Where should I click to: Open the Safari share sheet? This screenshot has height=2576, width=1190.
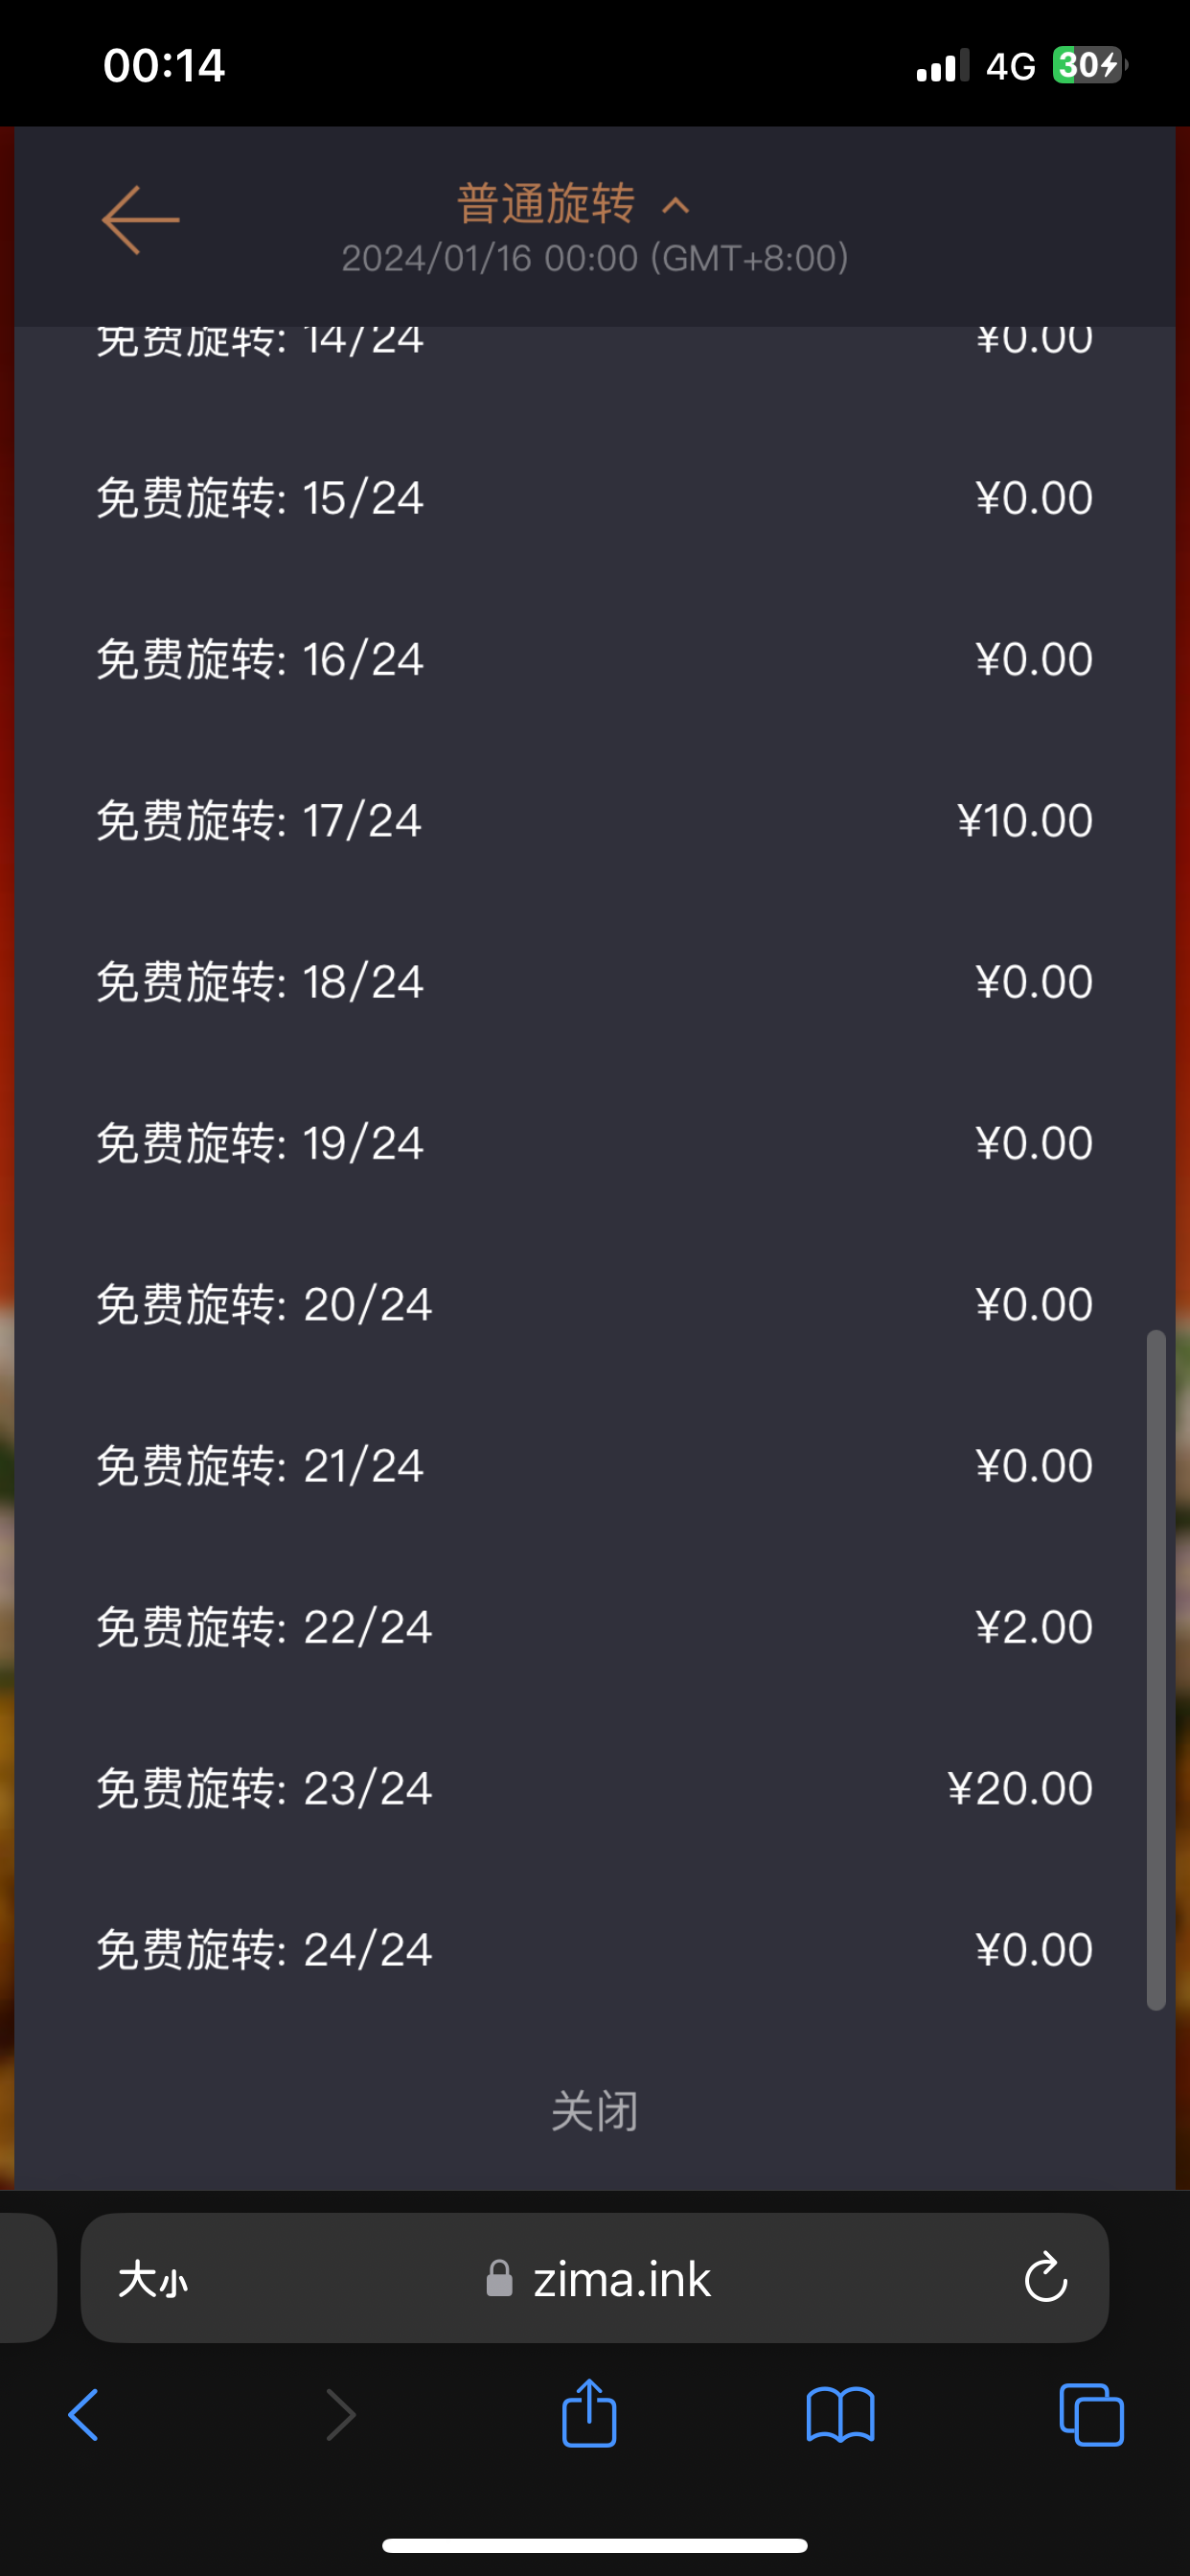tap(589, 2413)
